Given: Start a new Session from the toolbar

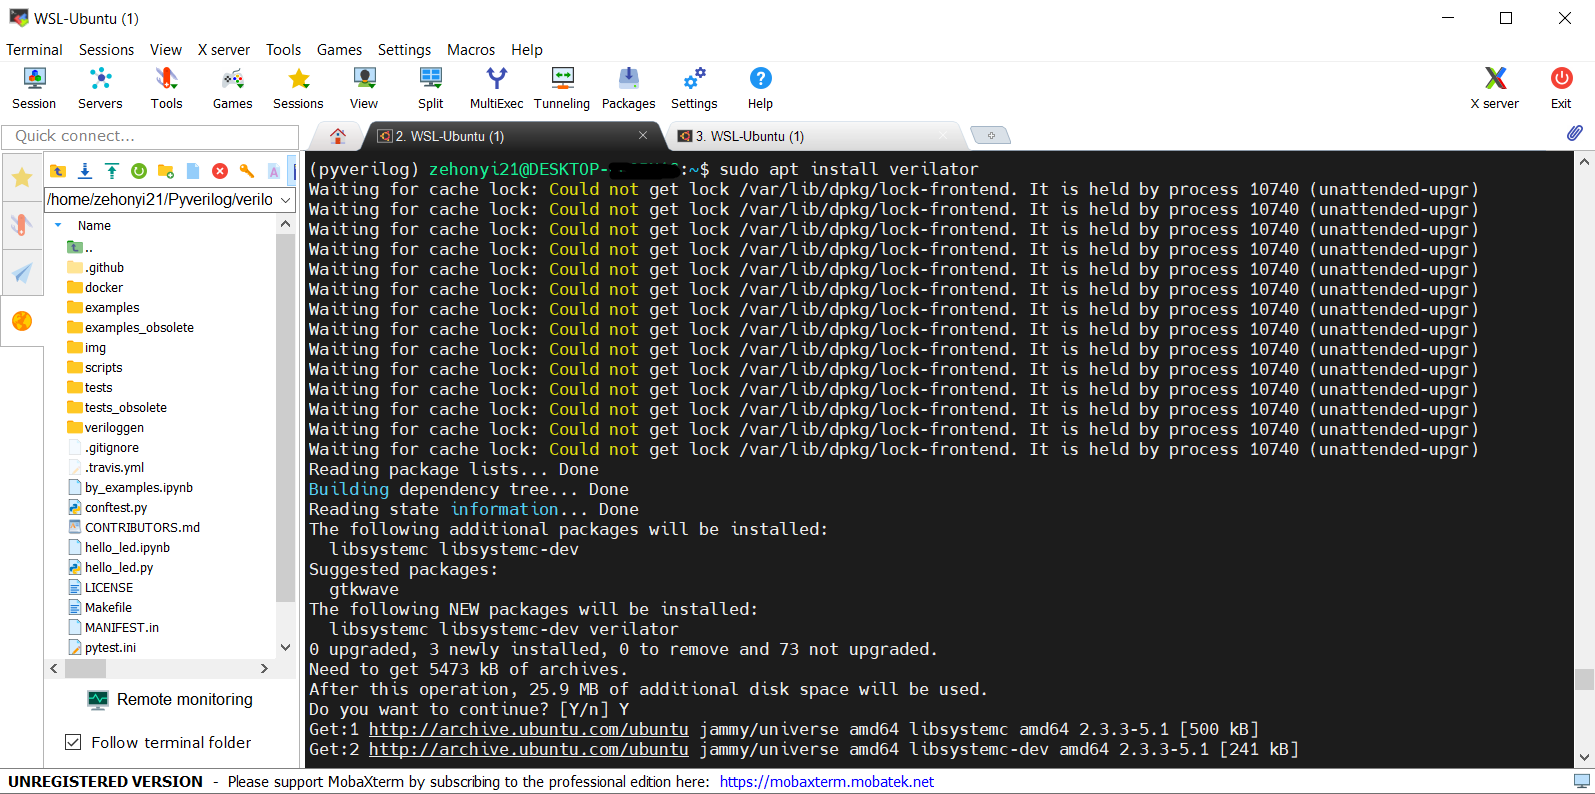Looking at the screenshot, I should click(34, 88).
